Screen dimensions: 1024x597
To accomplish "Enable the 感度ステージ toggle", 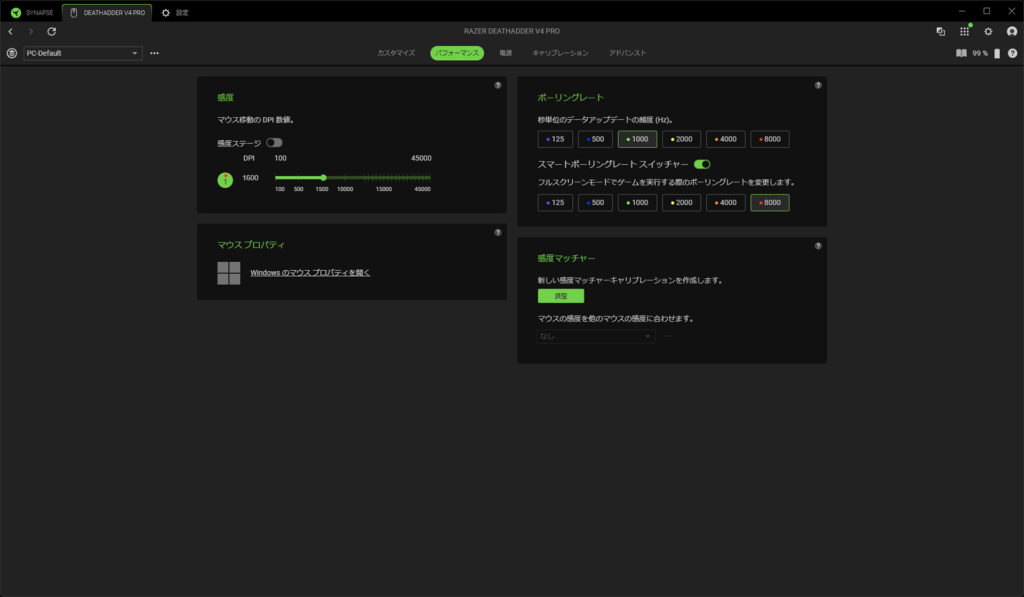I will pos(274,143).
